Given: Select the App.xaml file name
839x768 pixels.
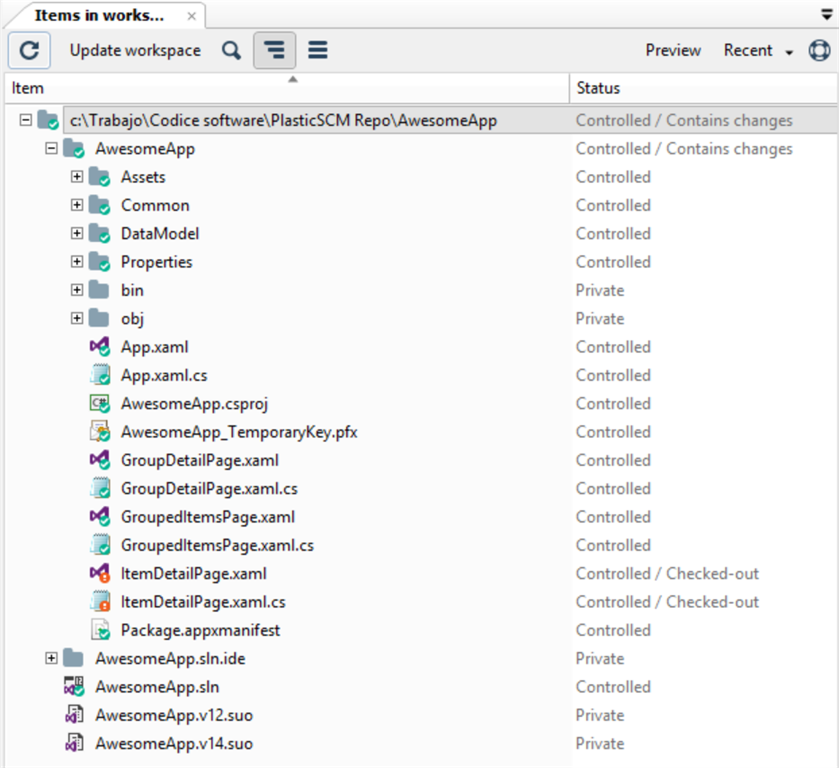Looking at the screenshot, I should tap(155, 347).
